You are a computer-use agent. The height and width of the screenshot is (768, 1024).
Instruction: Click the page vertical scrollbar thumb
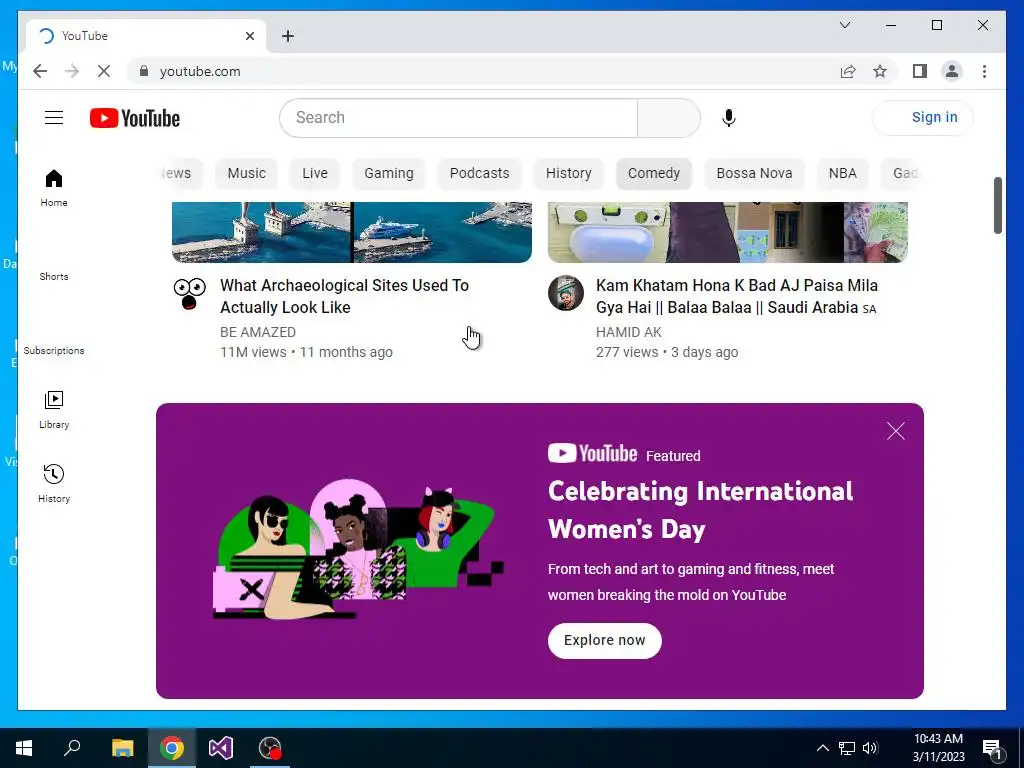997,205
